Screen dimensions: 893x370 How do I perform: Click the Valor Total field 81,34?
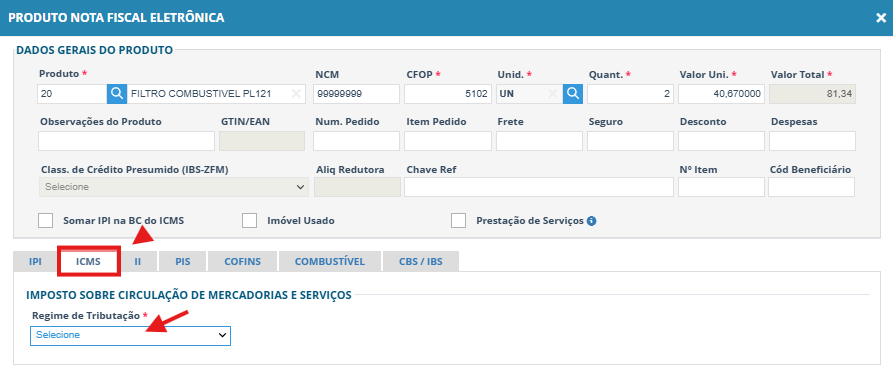coord(813,94)
